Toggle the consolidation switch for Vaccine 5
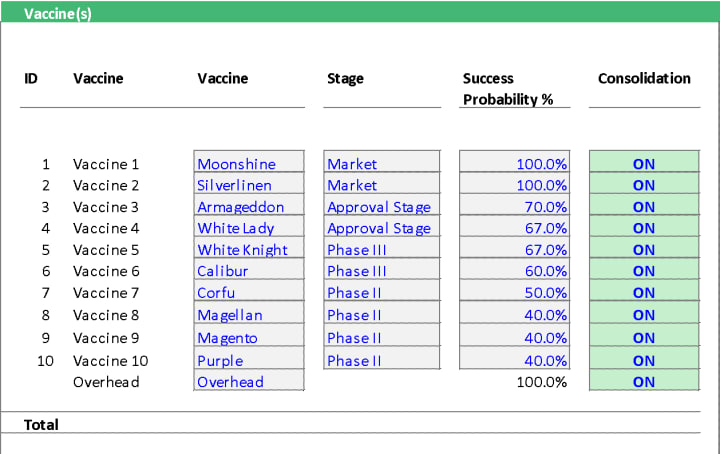 click(644, 247)
